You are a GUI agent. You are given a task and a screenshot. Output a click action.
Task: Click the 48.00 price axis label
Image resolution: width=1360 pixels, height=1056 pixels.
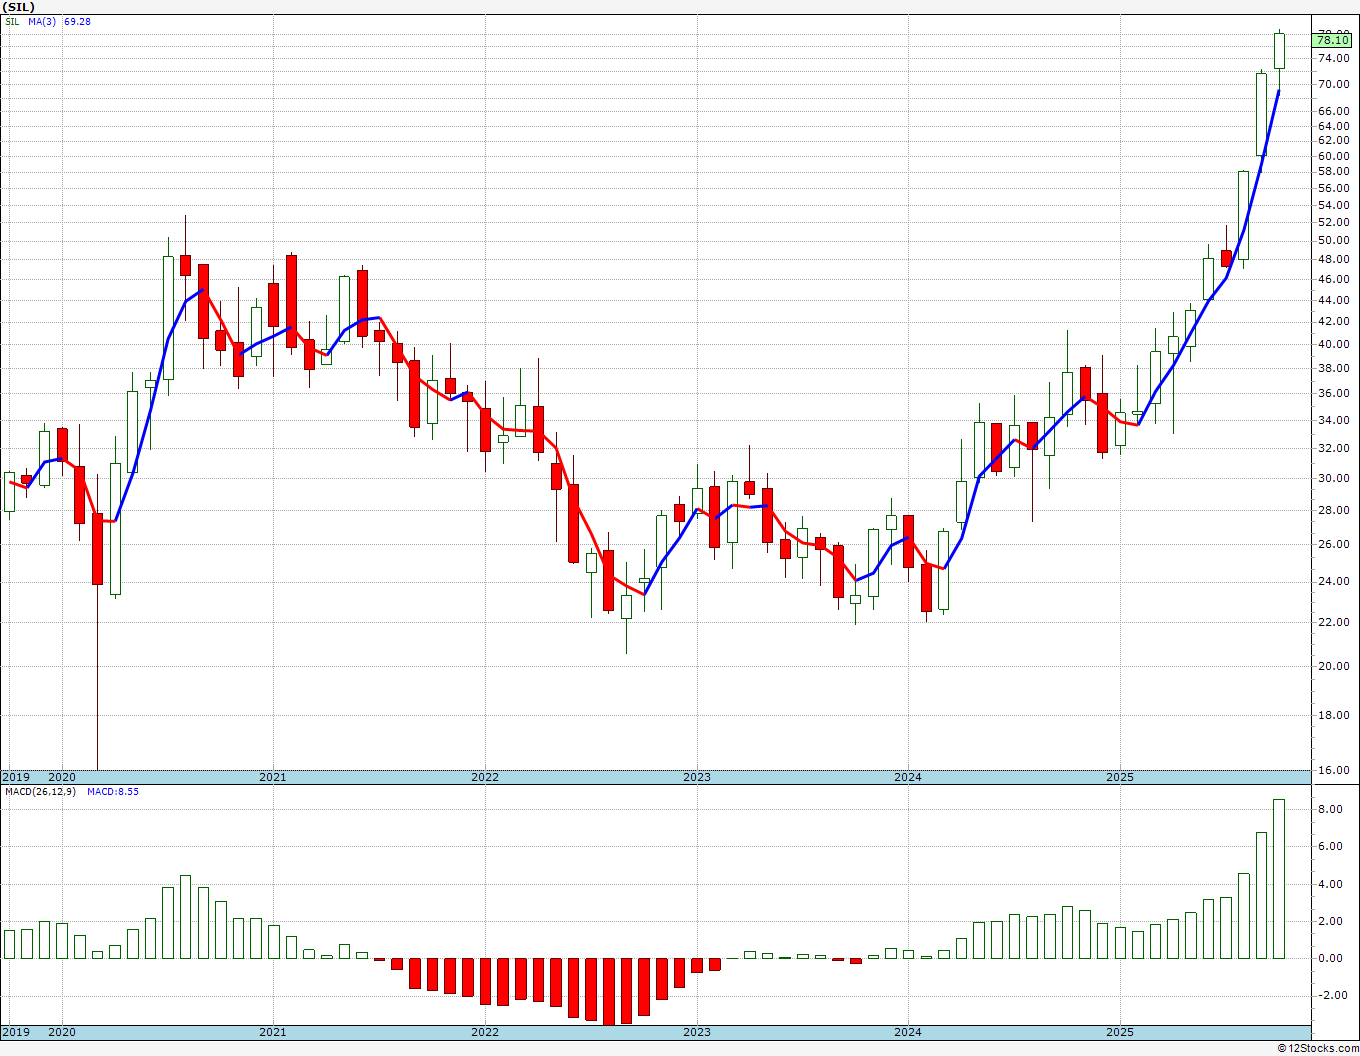click(1333, 259)
